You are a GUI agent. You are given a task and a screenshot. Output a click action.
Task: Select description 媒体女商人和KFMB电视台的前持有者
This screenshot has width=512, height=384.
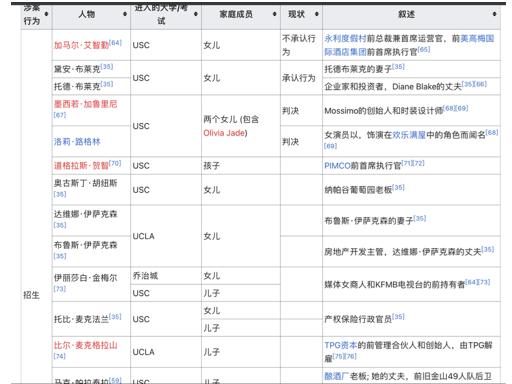395,284
